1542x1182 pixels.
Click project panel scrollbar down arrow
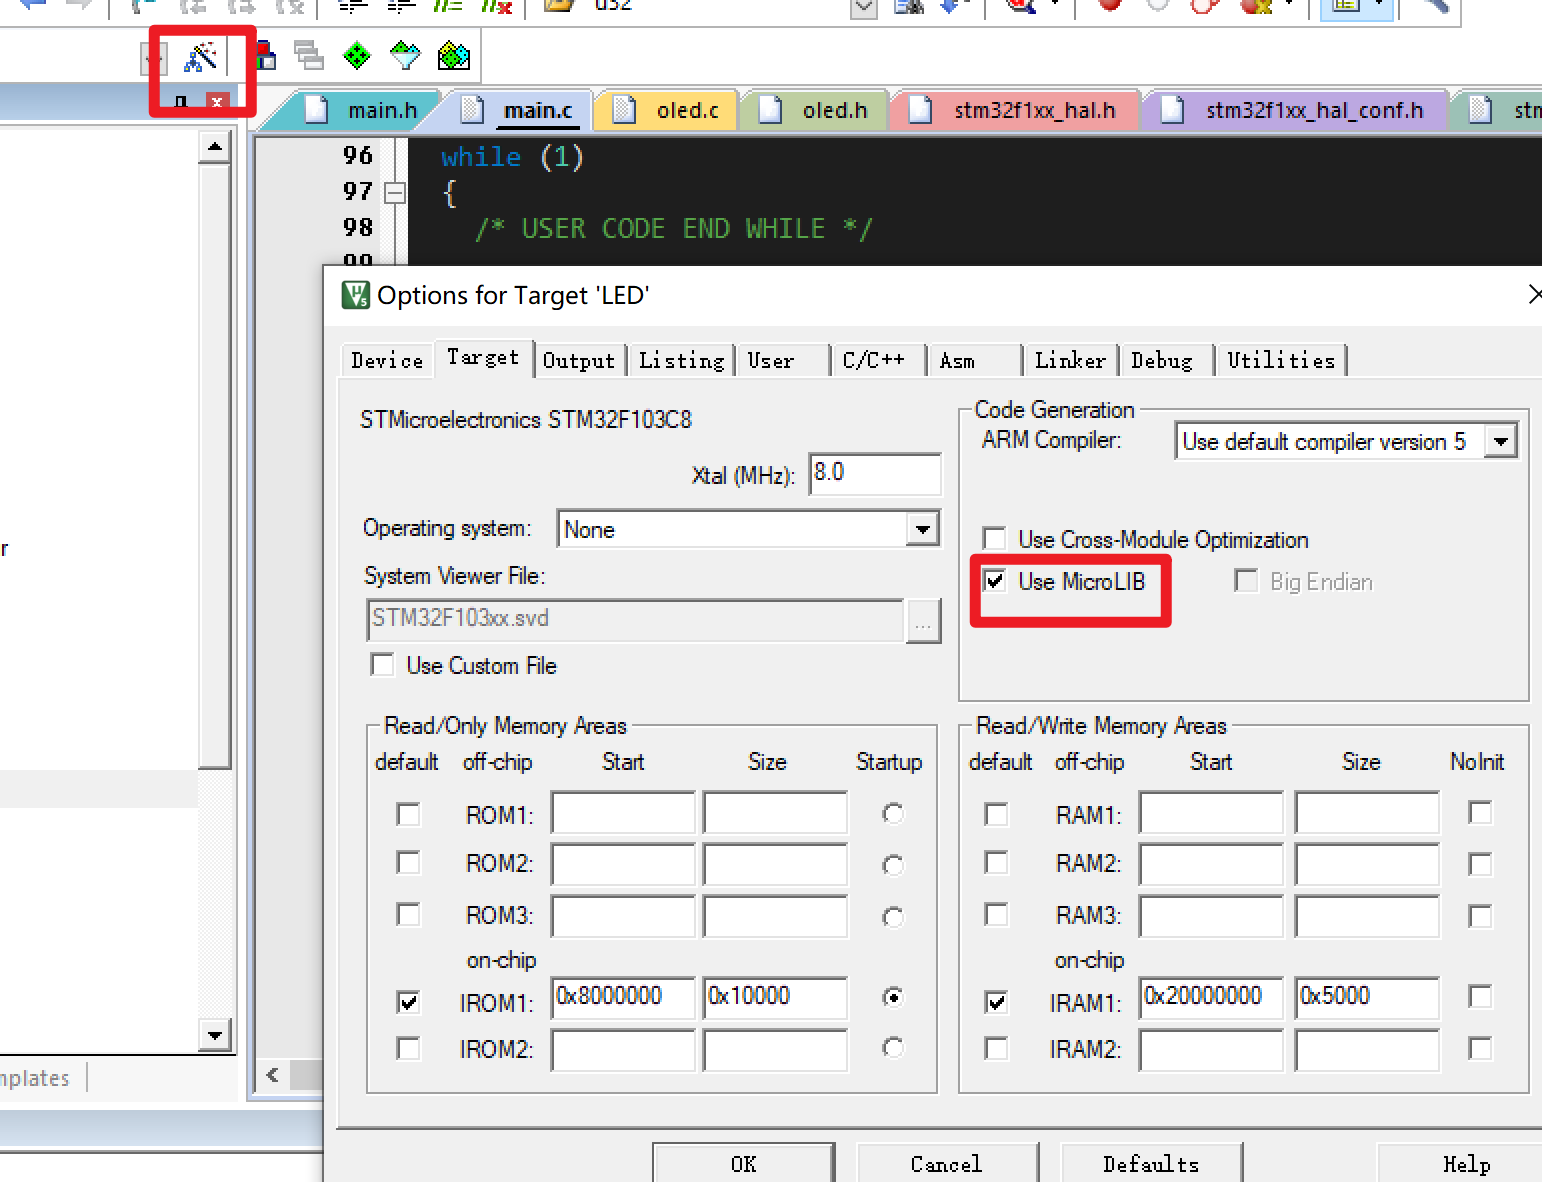pyautogui.click(x=215, y=1035)
